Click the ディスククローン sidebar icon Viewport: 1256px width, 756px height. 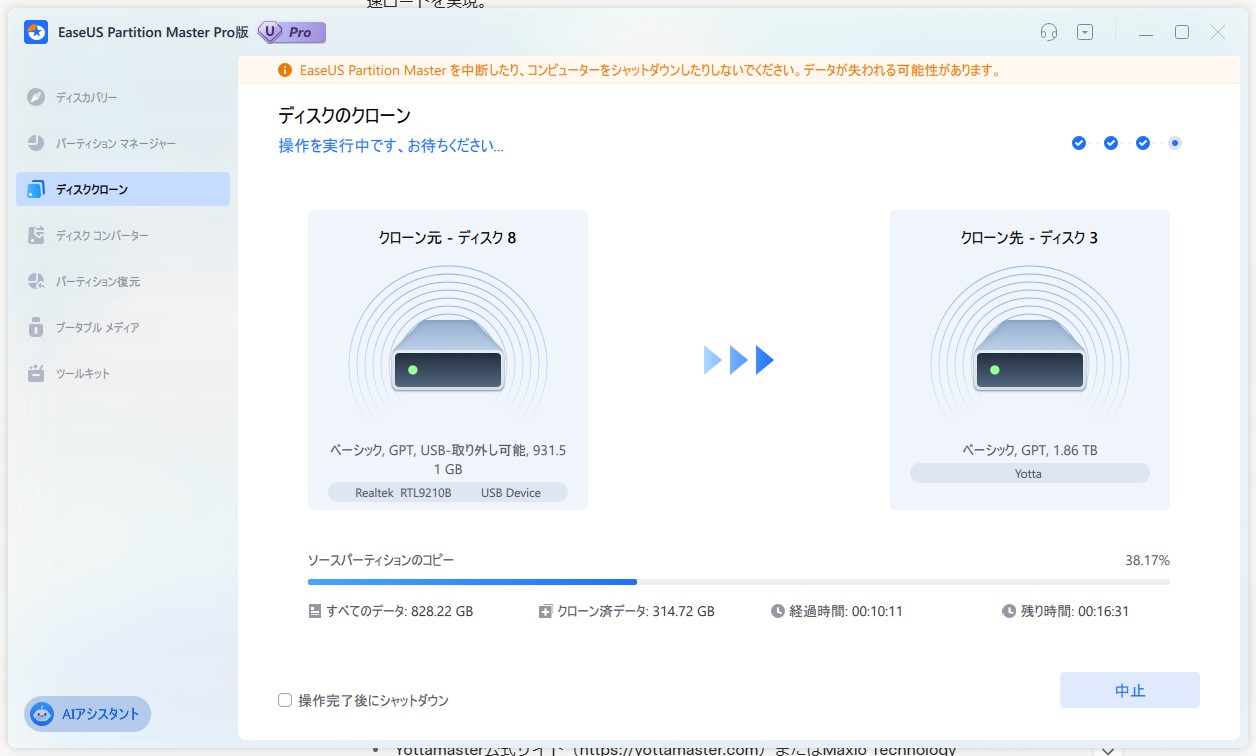[x=36, y=189]
